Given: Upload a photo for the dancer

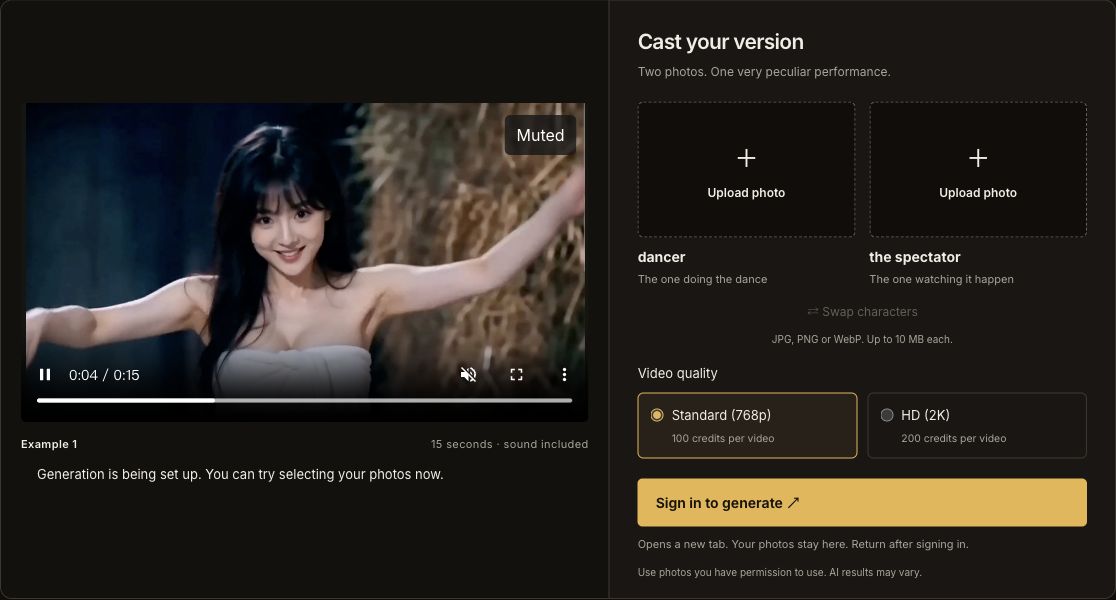Looking at the screenshot, I should [746, 169].
